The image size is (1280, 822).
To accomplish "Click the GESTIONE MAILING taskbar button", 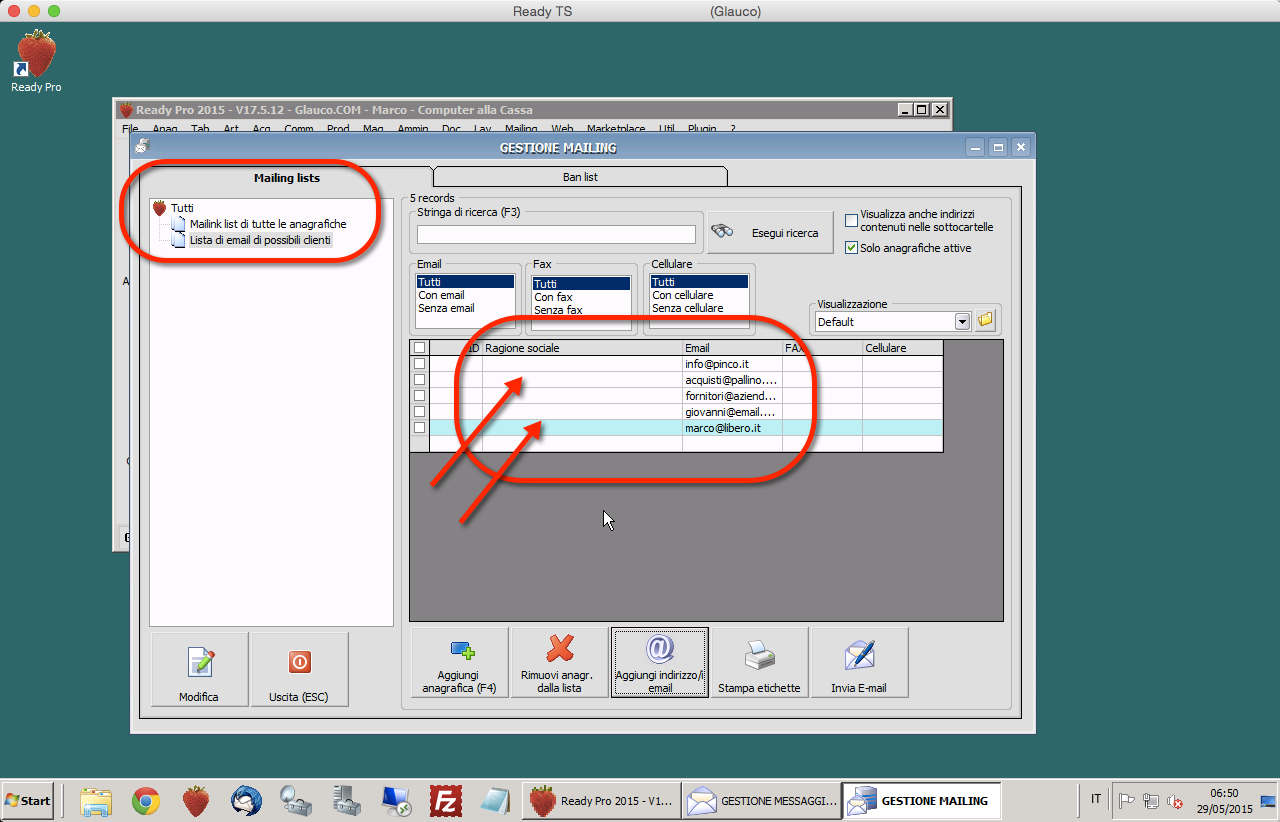I will click(x=922, y=800).
